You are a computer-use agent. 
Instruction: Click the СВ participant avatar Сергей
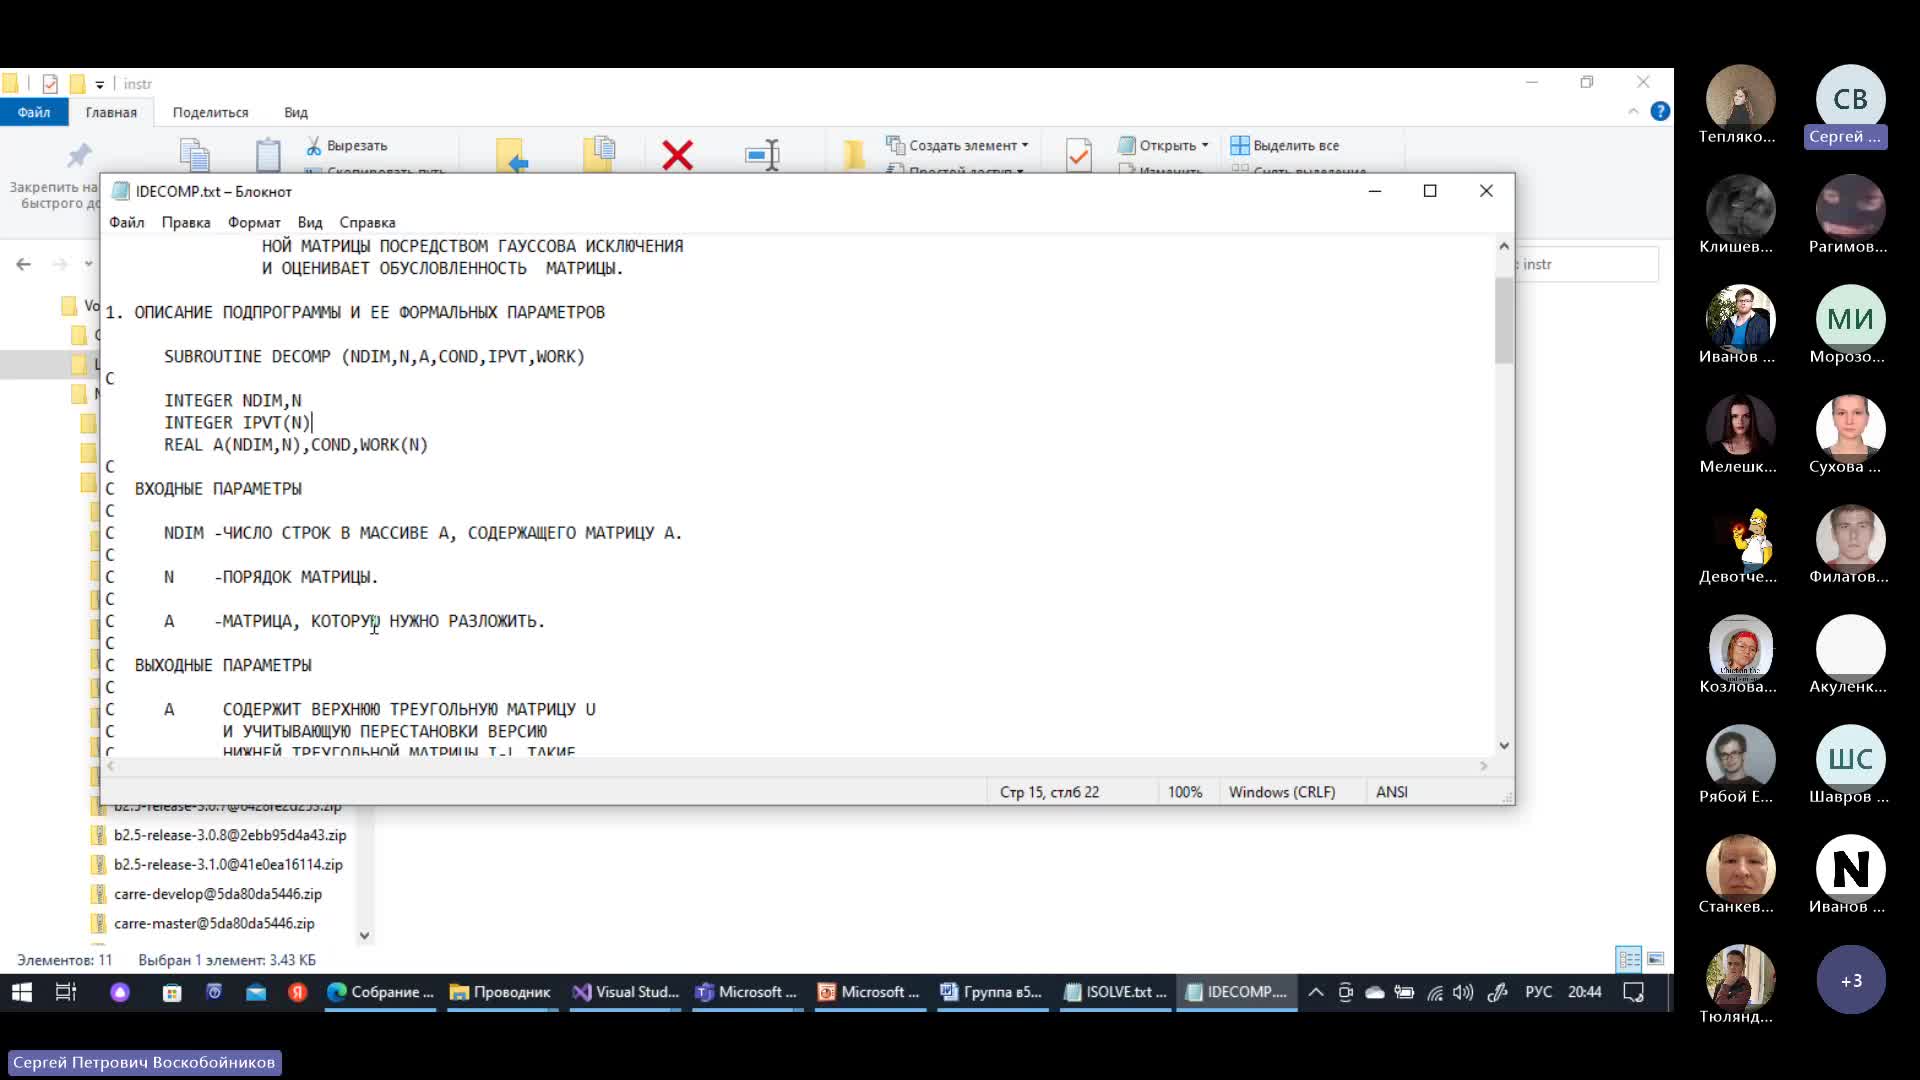pyautogui.click(x=1850, y=100)
